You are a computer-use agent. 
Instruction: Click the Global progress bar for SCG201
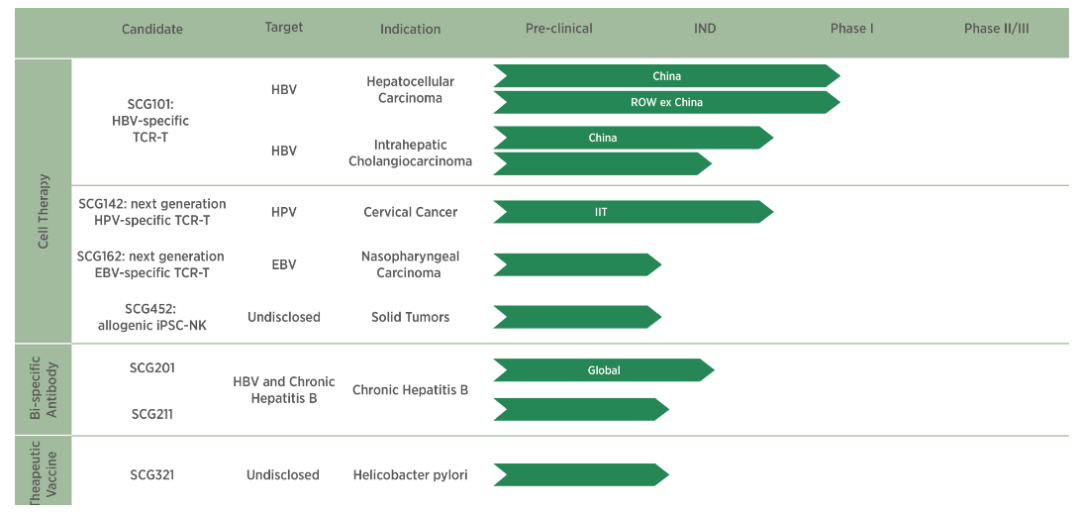pos(603,370)
